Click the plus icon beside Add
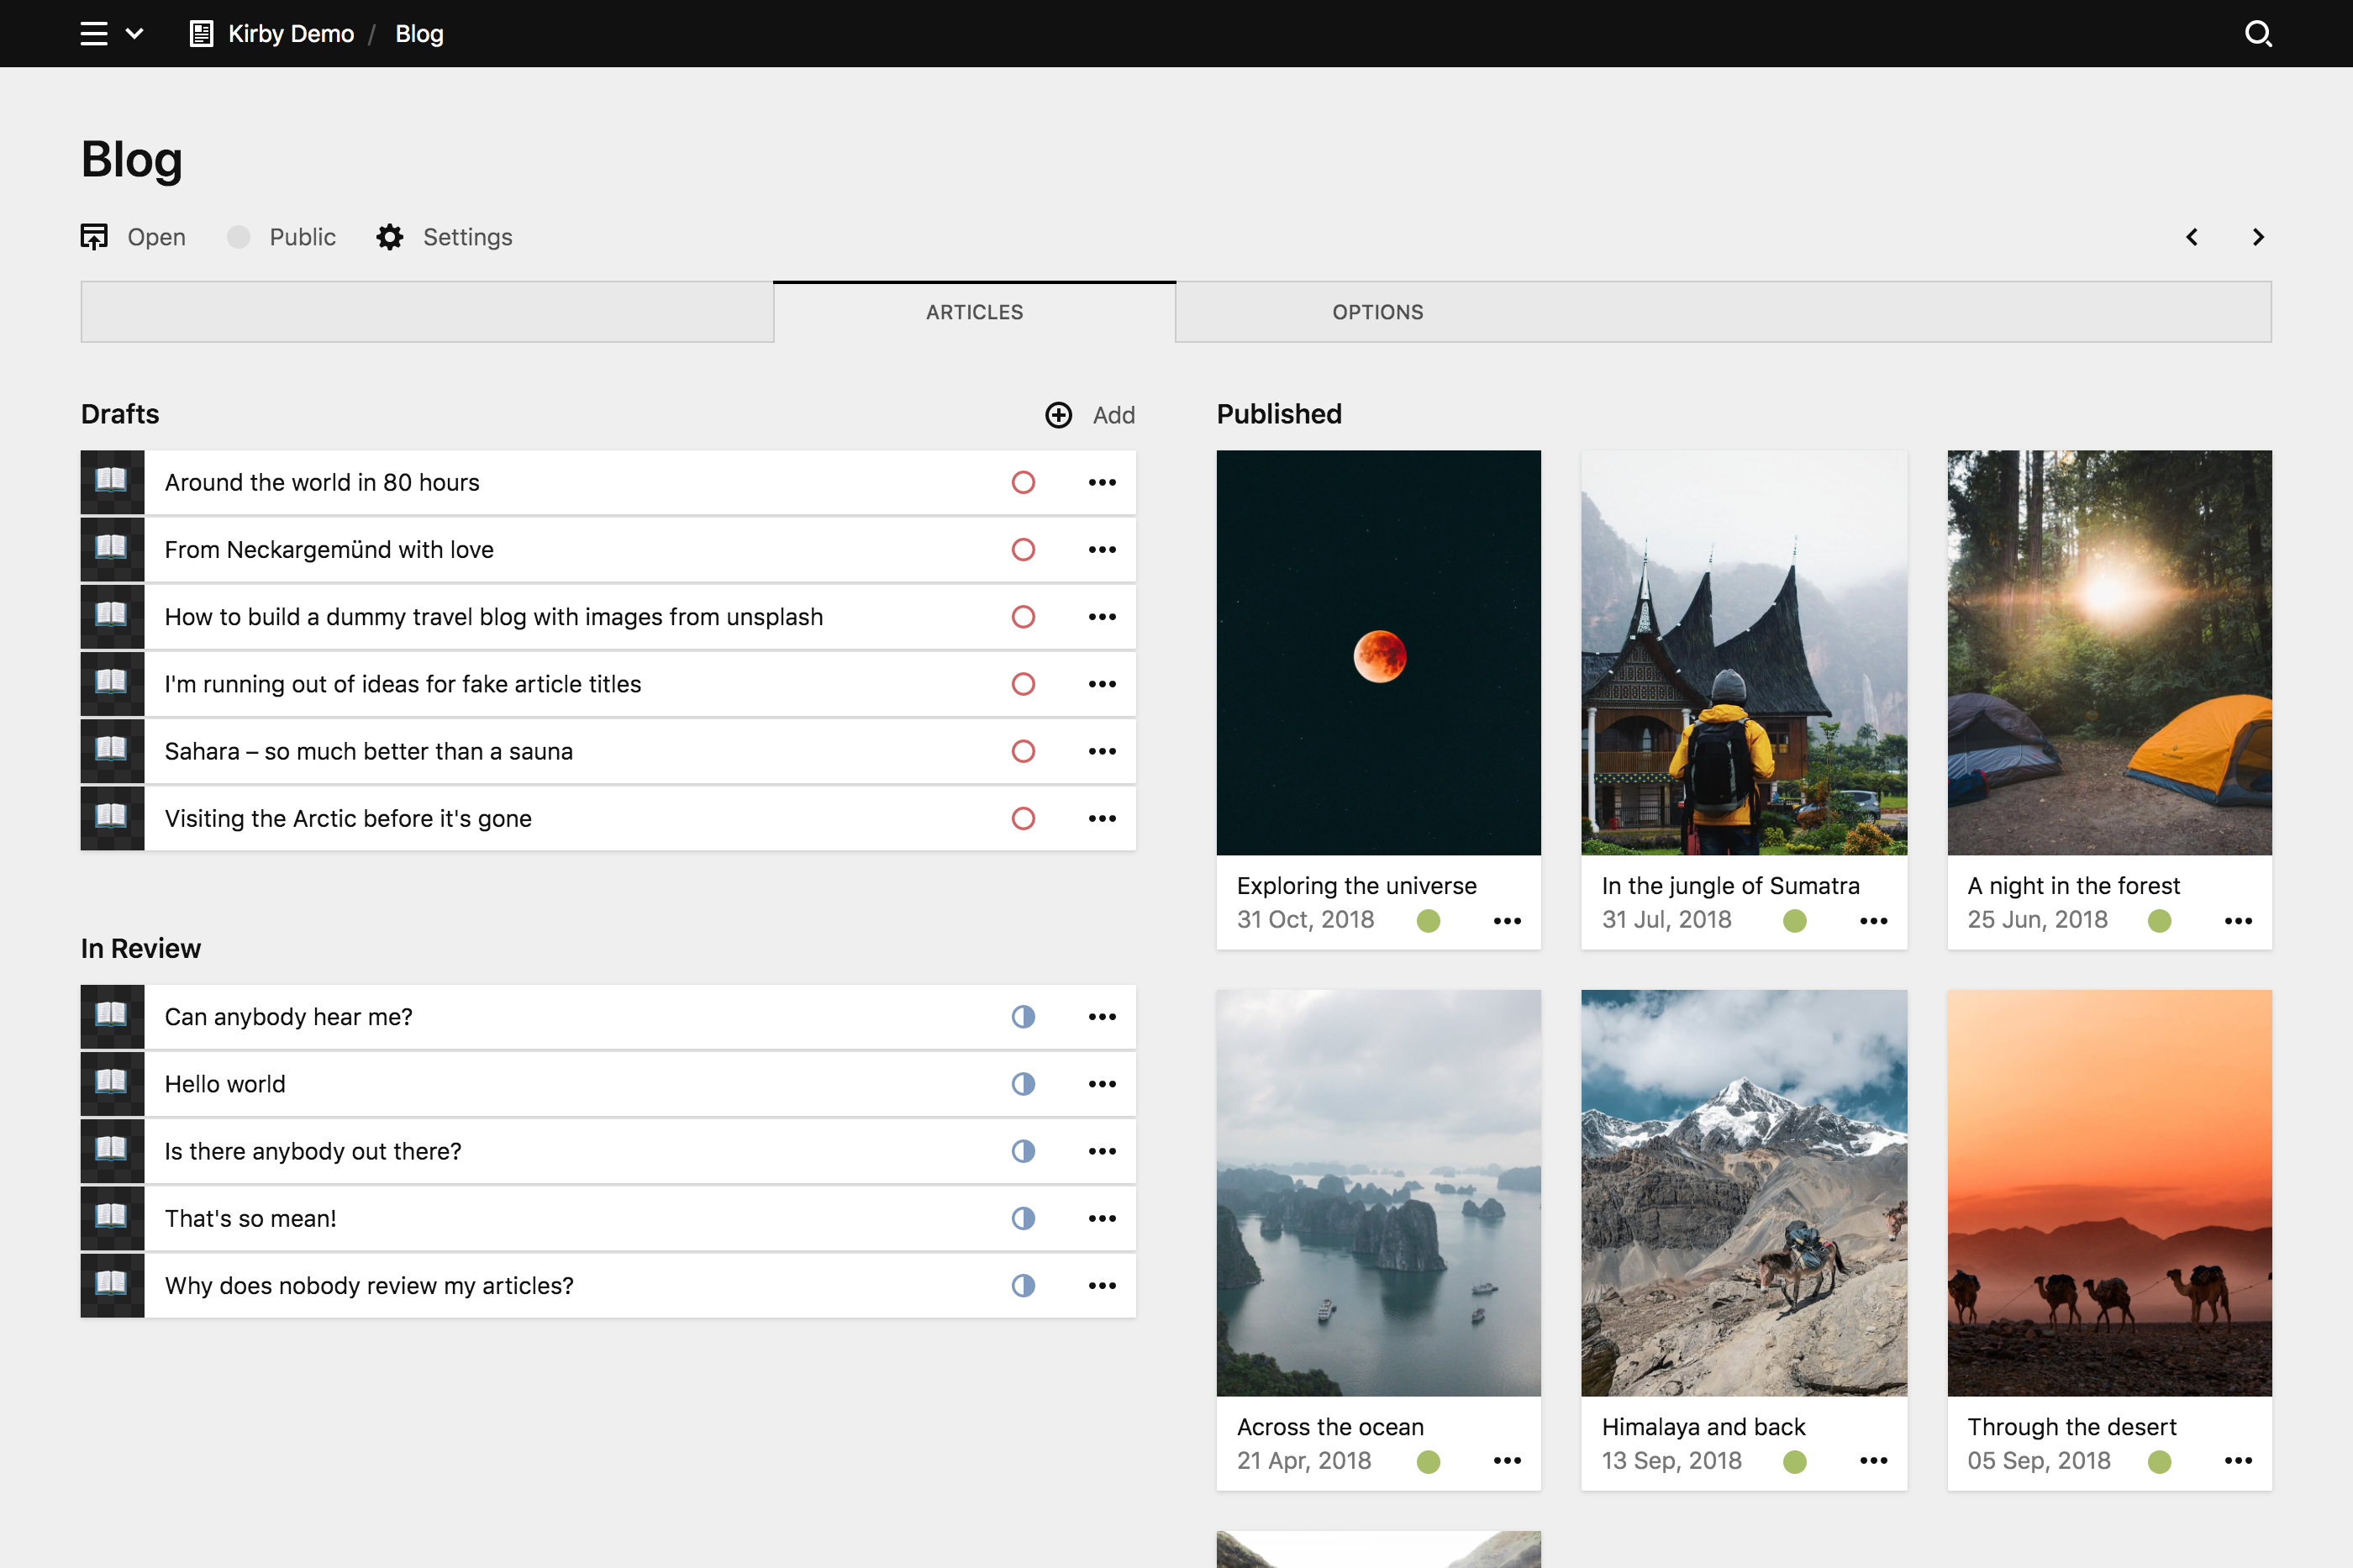Viewport: 2353px width, 1568px height. (x=1058, y=415)
